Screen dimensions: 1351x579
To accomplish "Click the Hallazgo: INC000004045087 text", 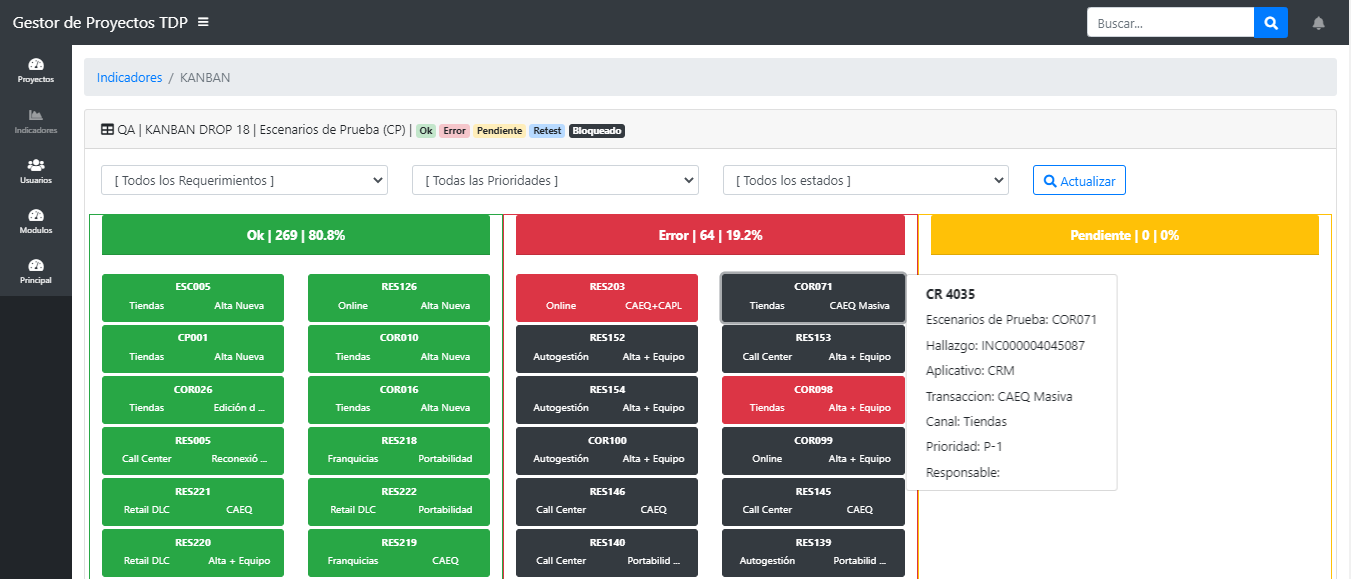I will (x=1005, y=345).
